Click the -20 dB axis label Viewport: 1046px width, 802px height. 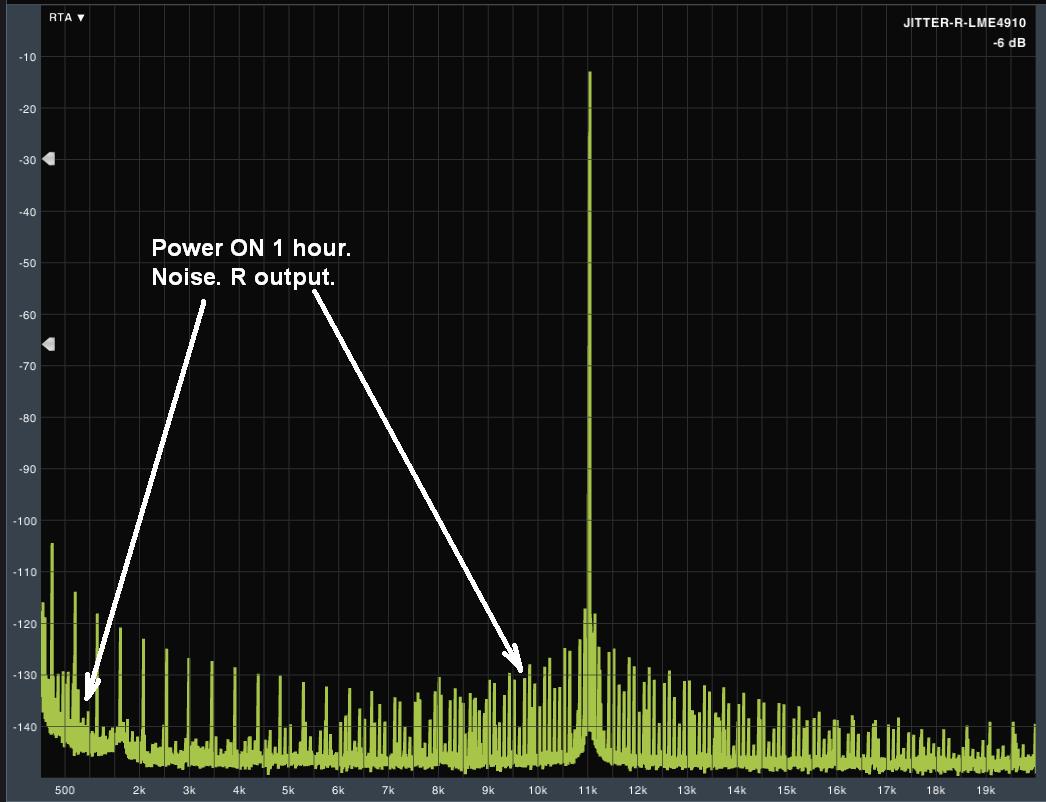[27, 109]
